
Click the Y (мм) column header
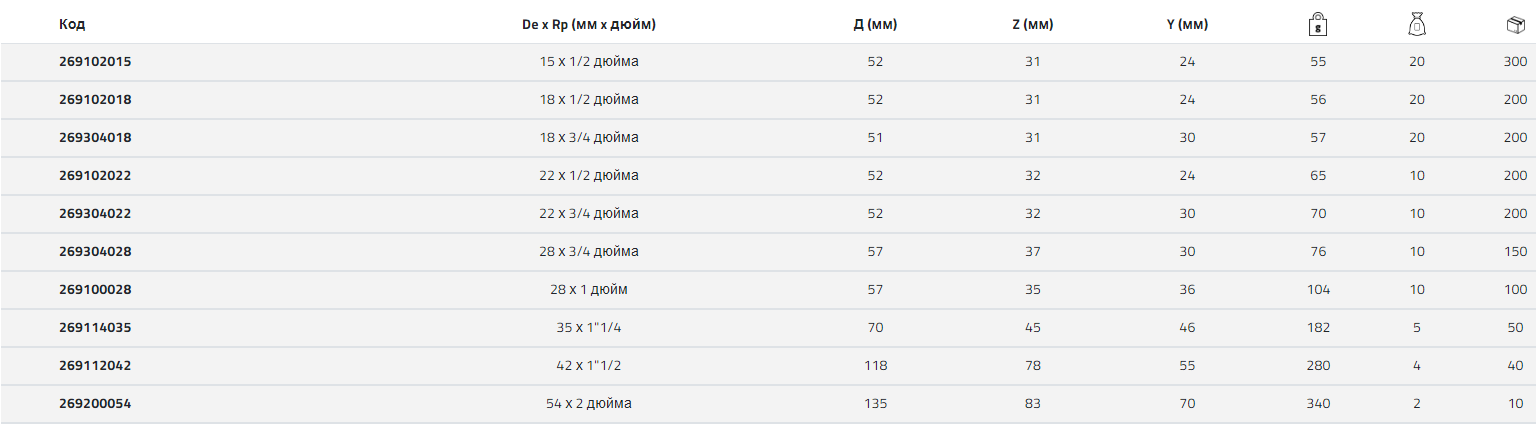1187,25
